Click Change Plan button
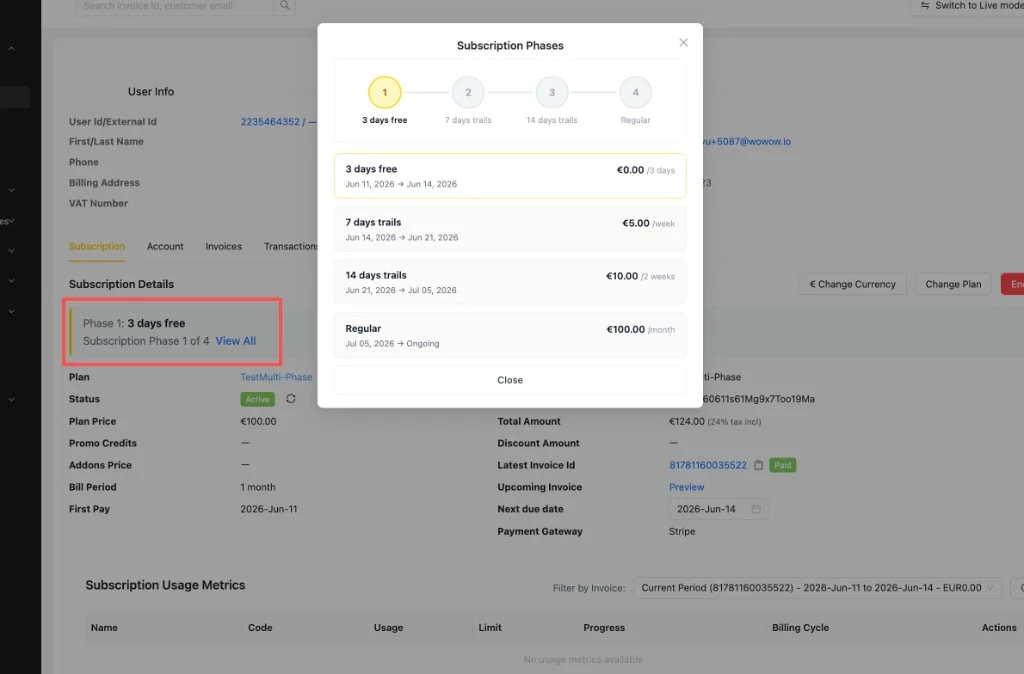This screenshot has width=1024, height=674. click(x=953, y=284)
